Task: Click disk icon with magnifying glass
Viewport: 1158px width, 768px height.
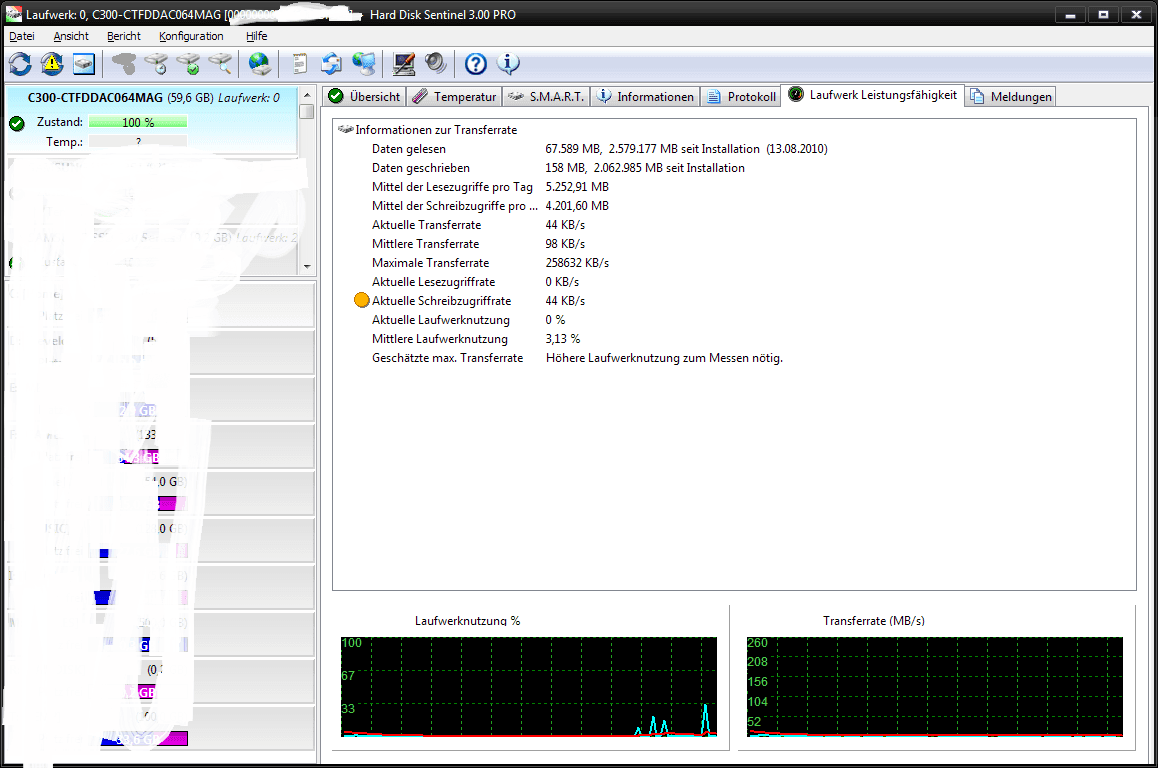Action: [220, 64]
